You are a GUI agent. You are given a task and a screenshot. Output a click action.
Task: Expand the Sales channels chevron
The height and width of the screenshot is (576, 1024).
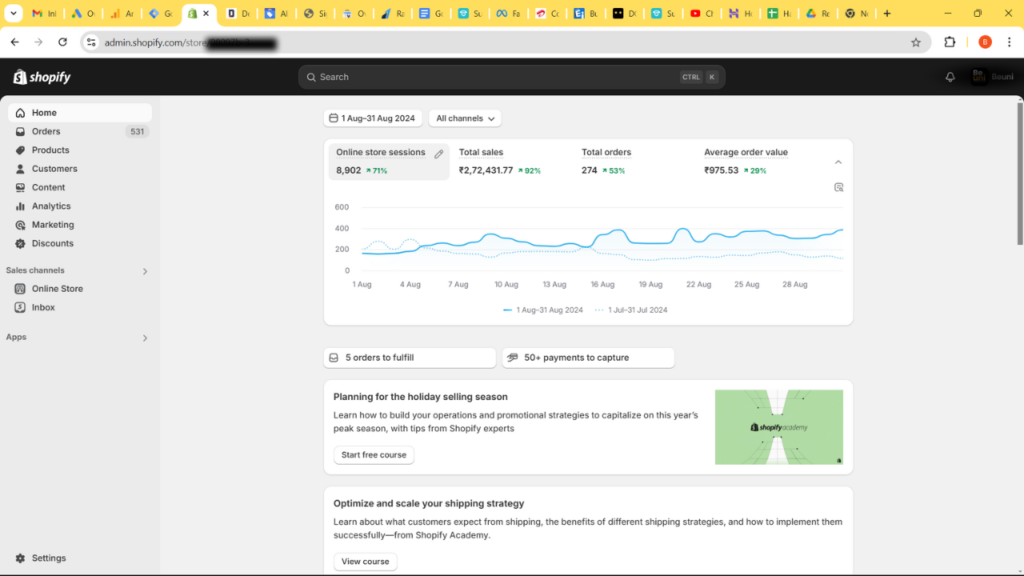tap(145, 271)
